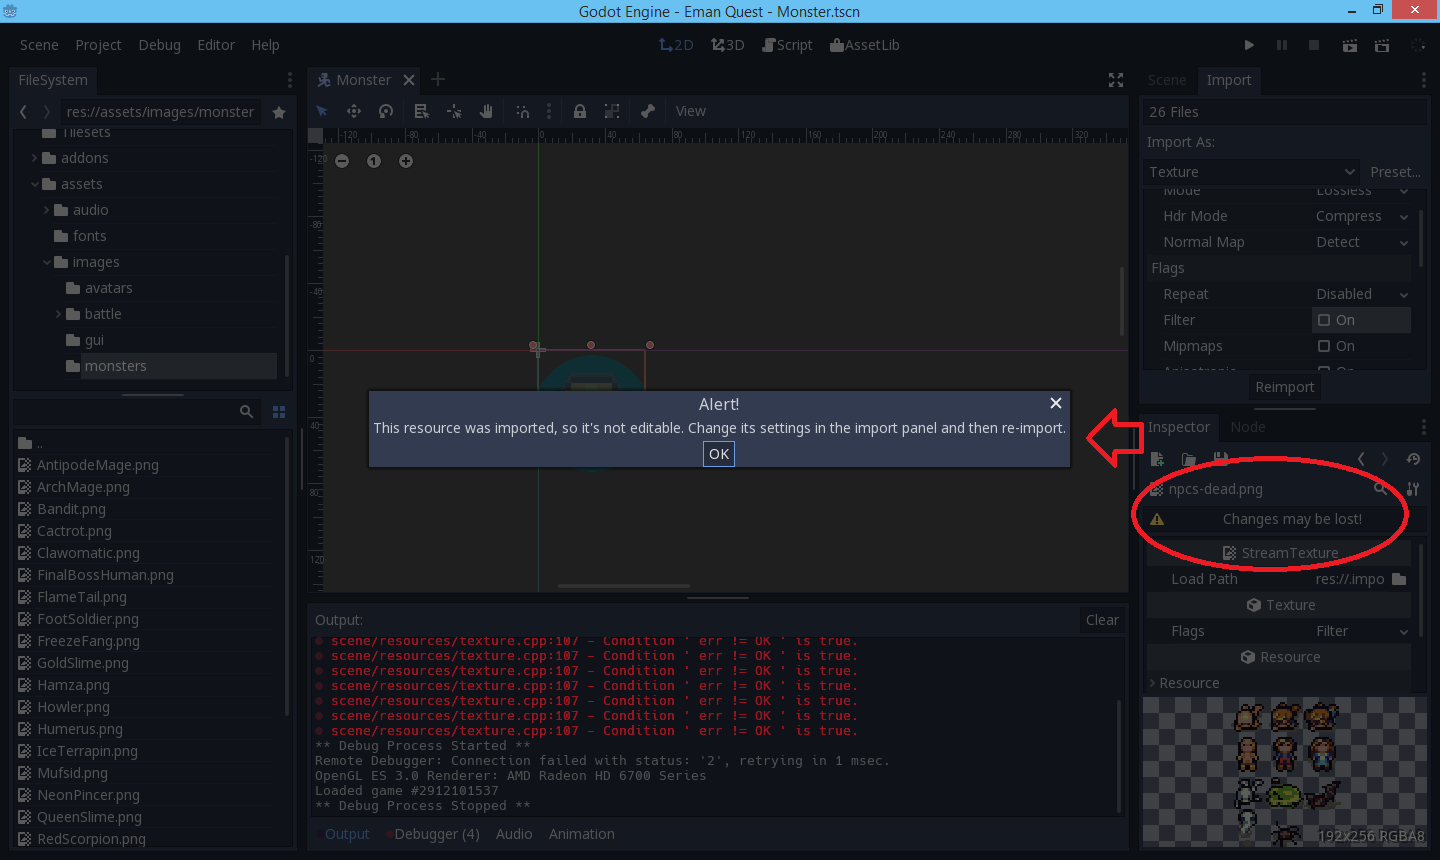Toggle distraction-free mode icon
Screen dimensions: 1440x860
tap(1116, 80)
